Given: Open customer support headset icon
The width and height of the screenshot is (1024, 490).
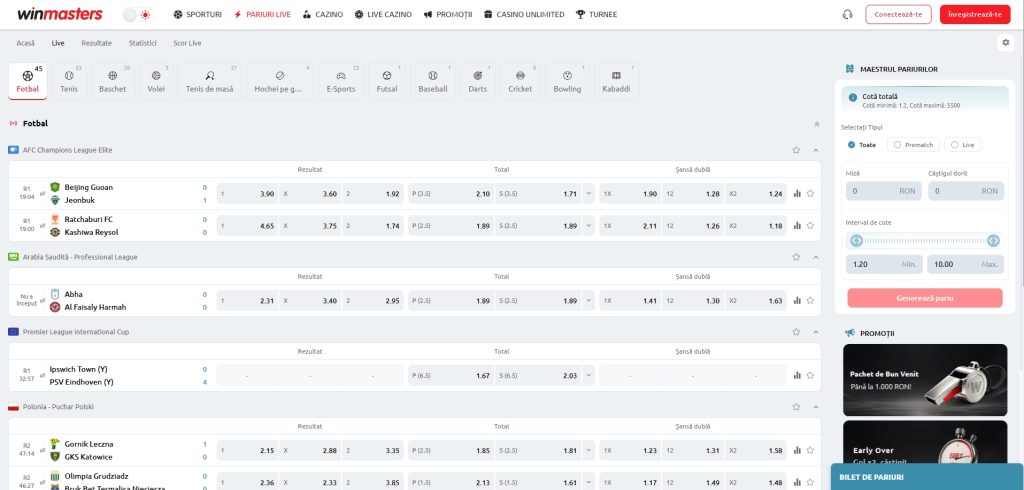Looking at the screenshot, I should (848, 14).
